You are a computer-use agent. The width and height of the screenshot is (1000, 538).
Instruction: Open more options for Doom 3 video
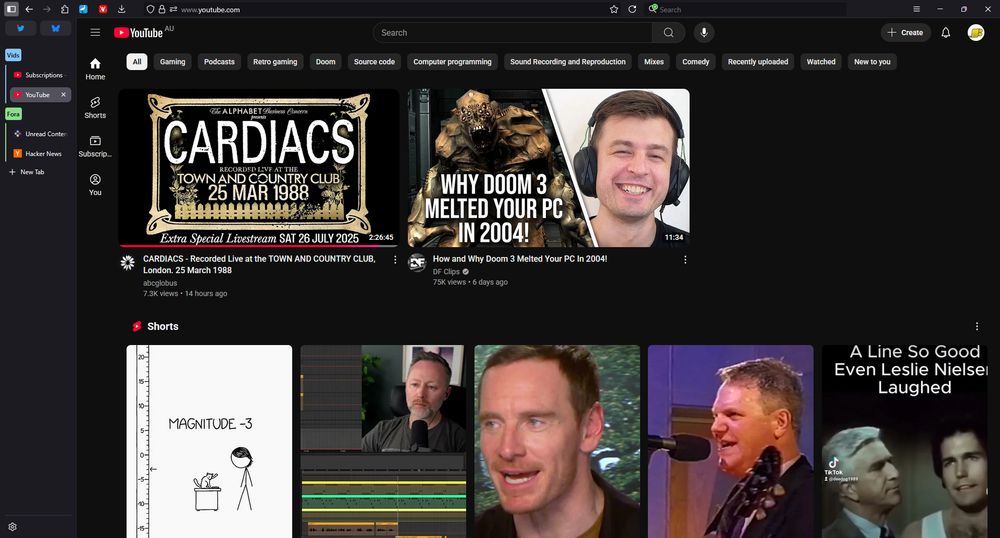pyautogui.click(x=685, y=259)
